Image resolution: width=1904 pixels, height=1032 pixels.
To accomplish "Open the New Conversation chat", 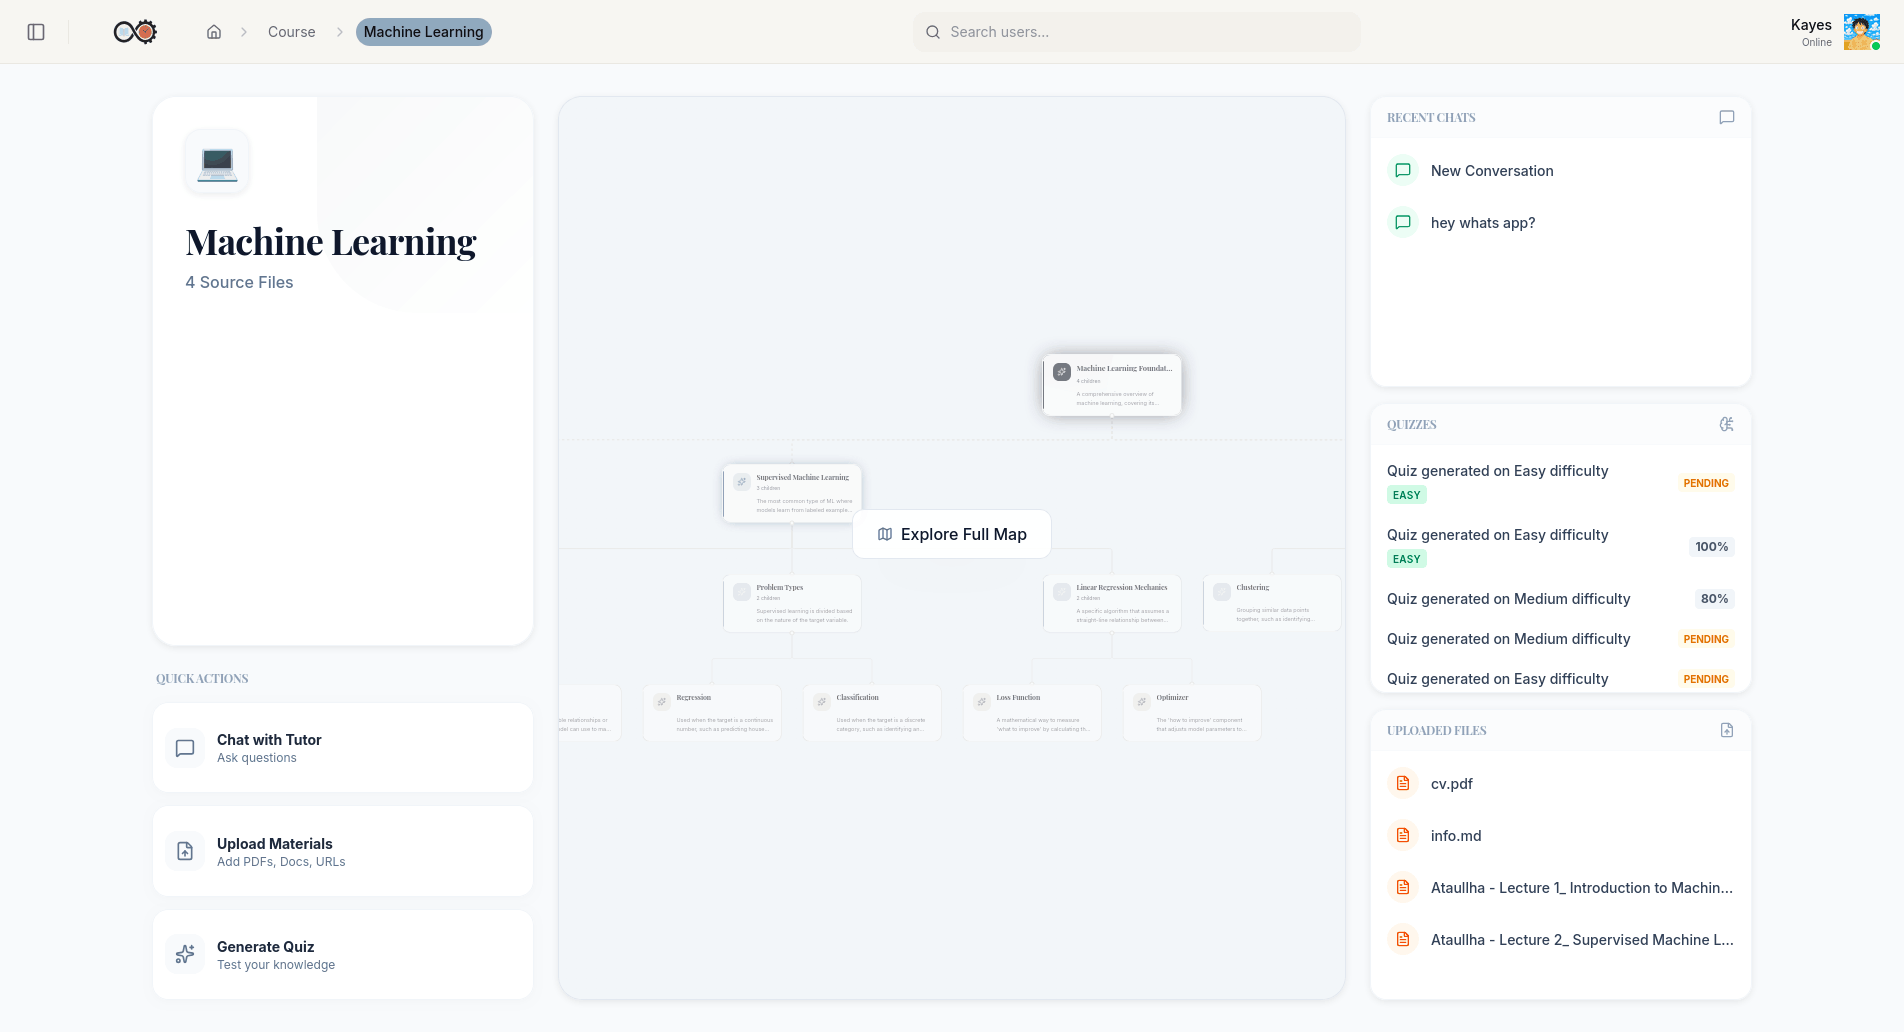I will pos(1560,171).
